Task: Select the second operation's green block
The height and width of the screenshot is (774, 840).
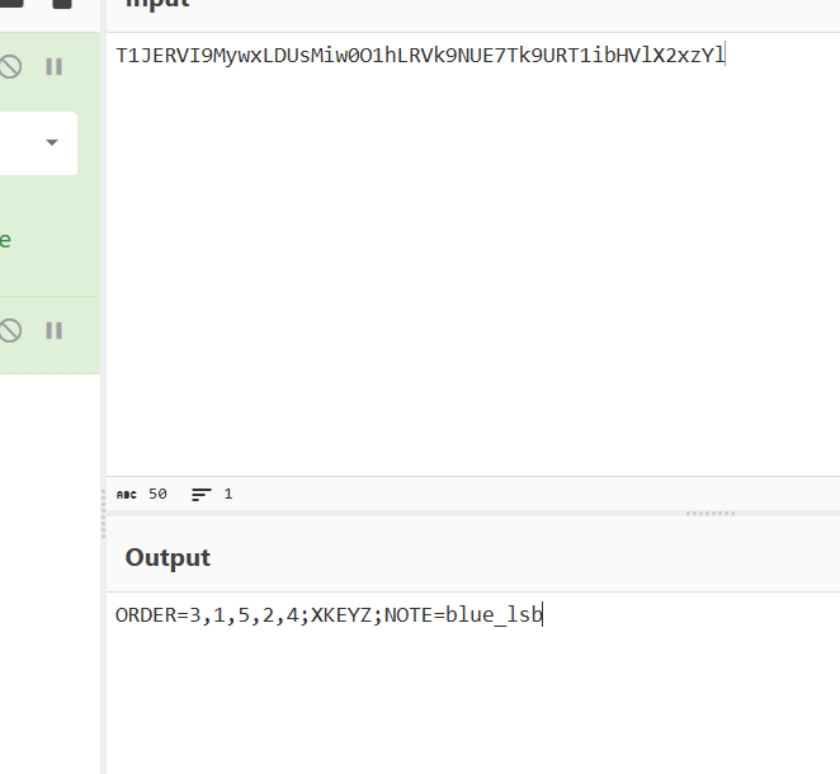Action: coord(50,335)
